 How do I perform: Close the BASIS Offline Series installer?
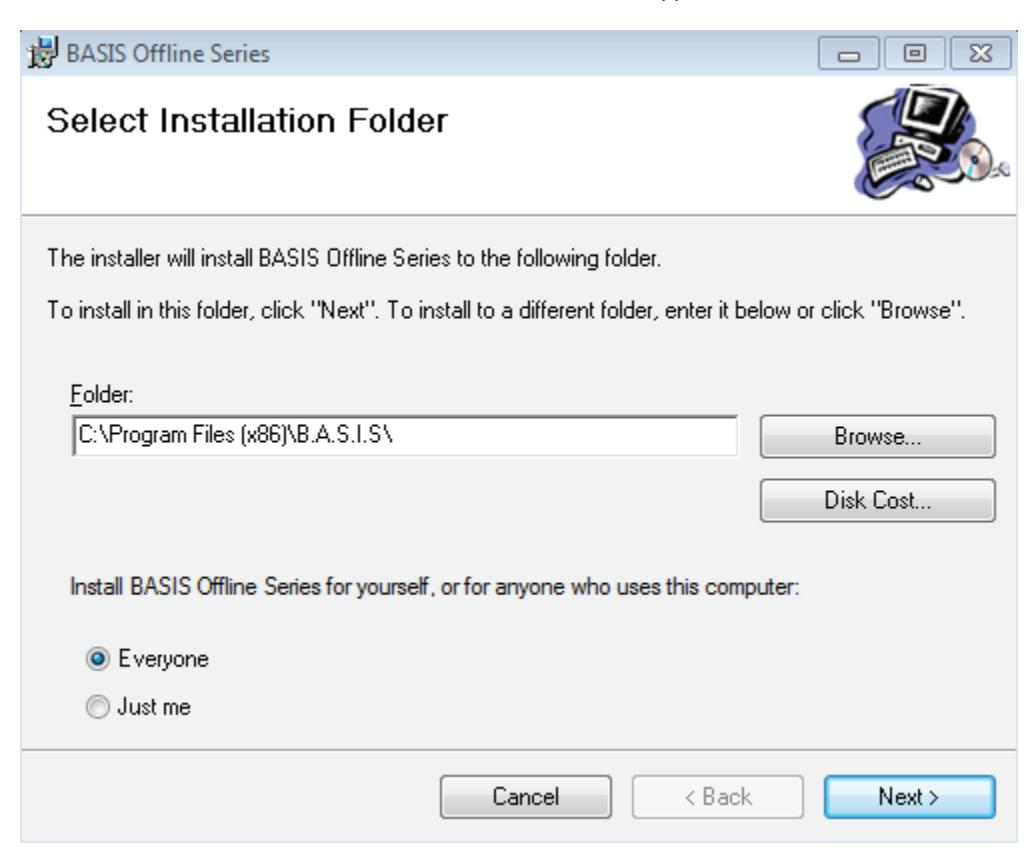980,54
